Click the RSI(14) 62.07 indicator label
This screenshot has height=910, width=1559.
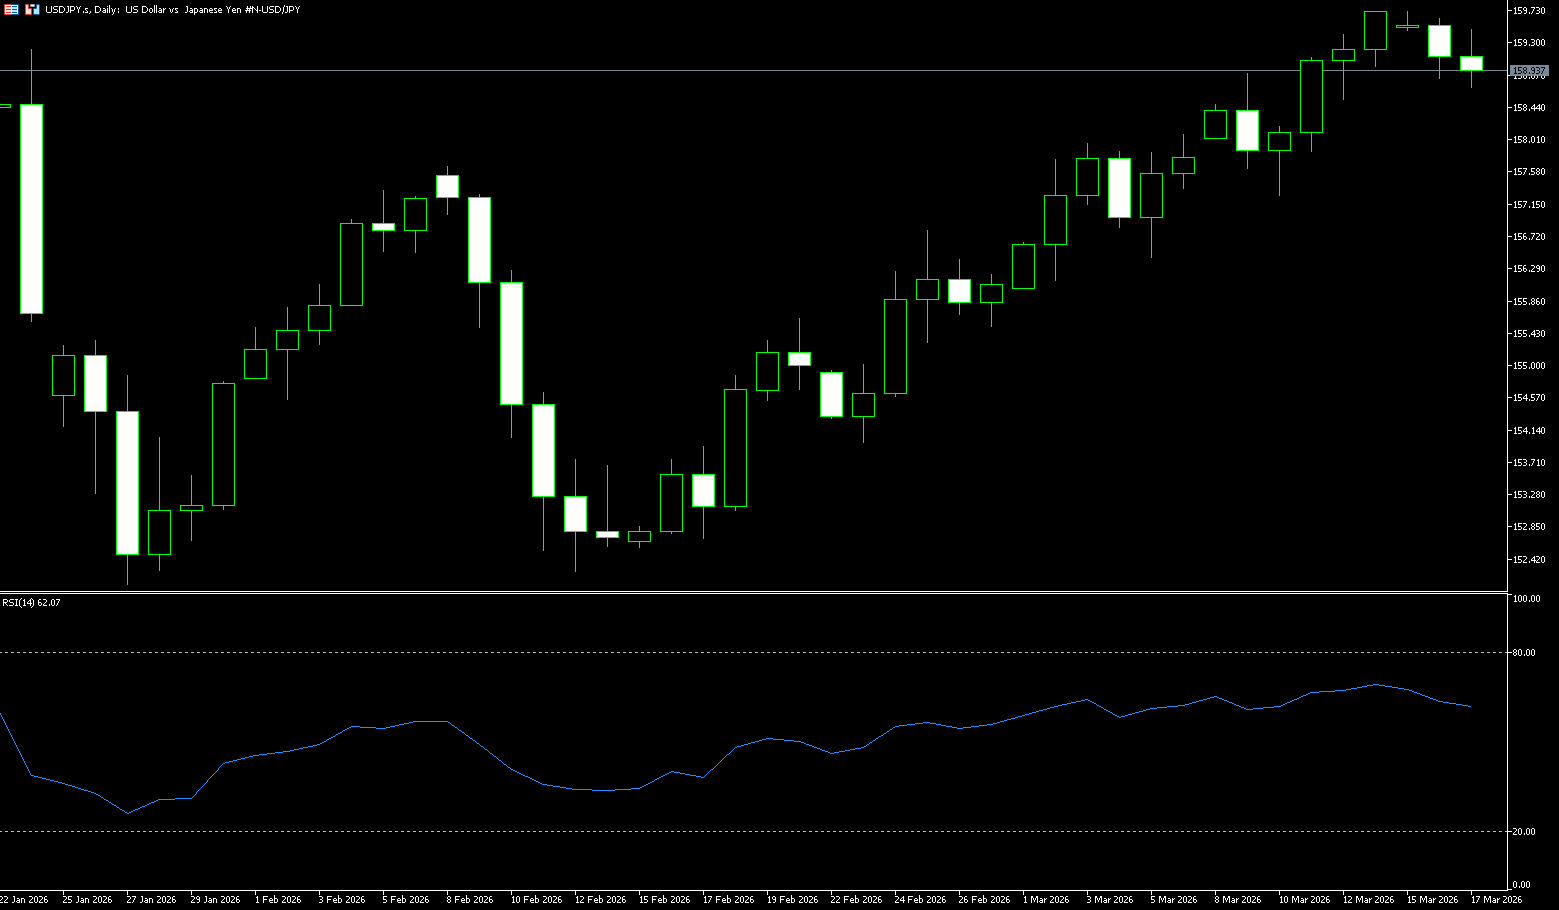click(x=31, y=603)
